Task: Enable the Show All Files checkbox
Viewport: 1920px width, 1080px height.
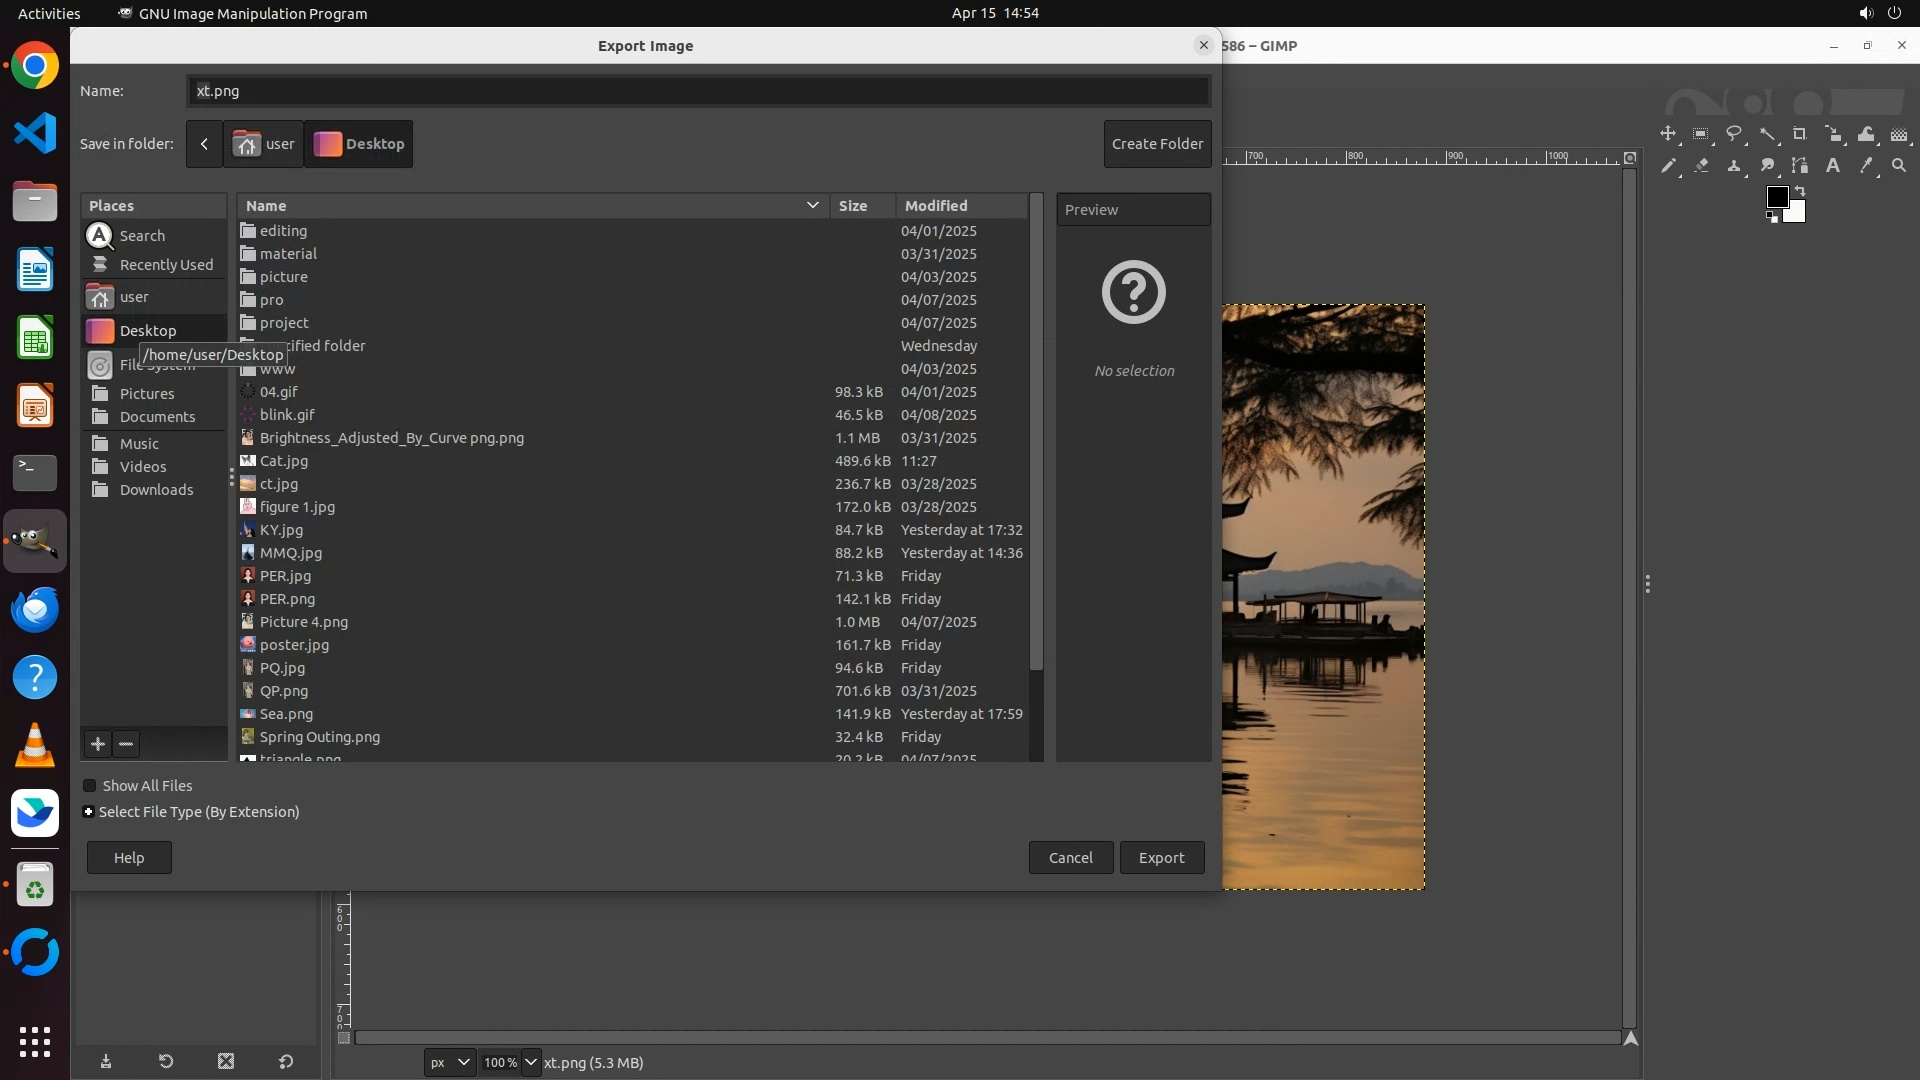Action: (90, 786)
